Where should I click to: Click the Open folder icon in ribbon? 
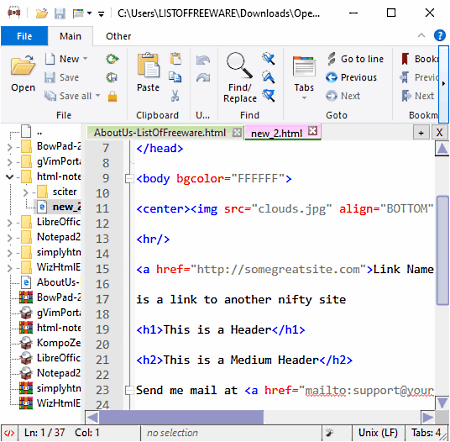(x=23, y=65)
